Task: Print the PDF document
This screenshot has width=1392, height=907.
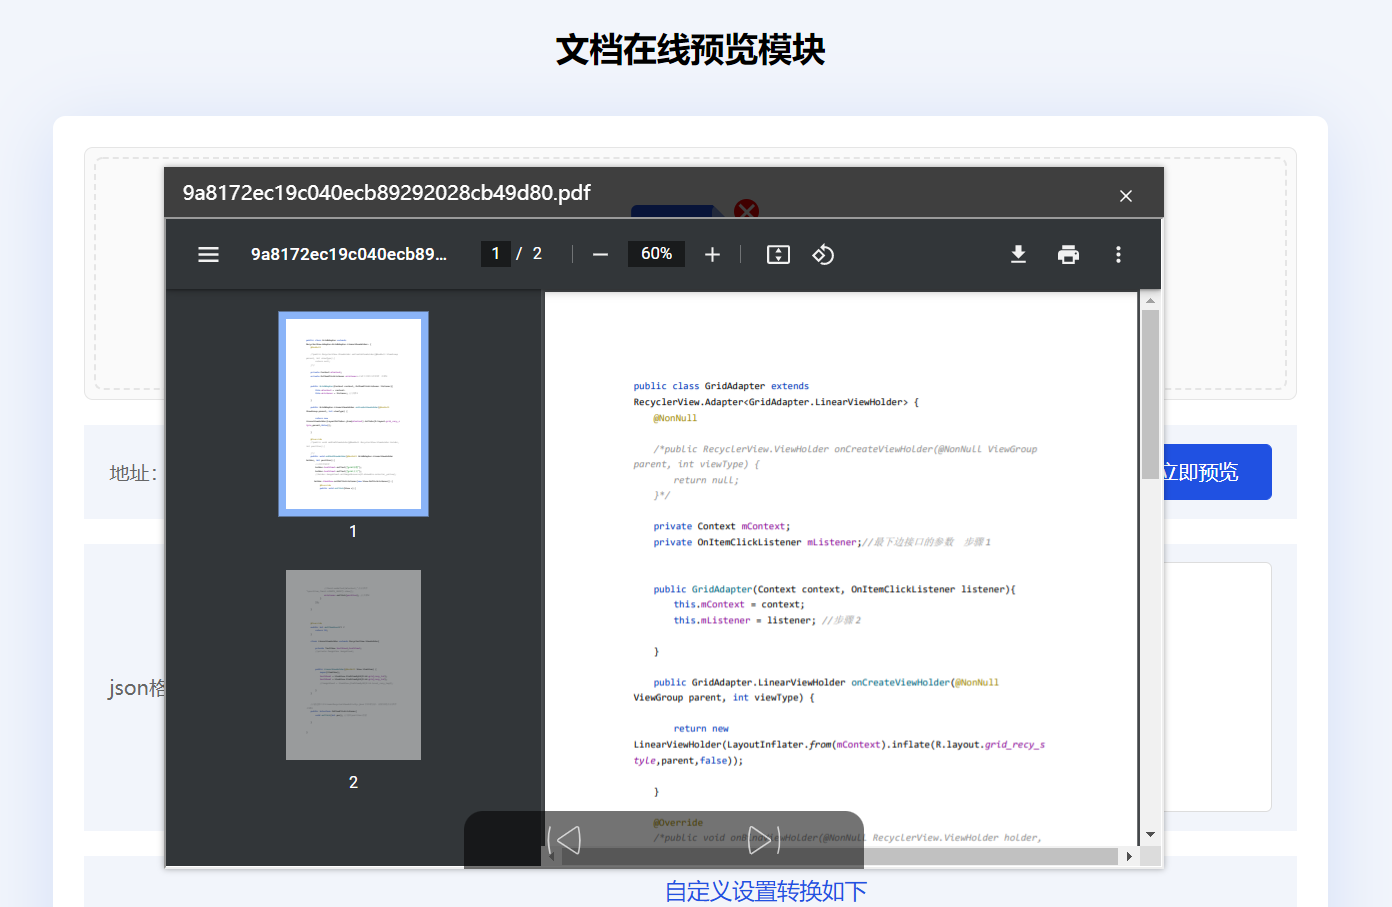Action: (1068, 254)
